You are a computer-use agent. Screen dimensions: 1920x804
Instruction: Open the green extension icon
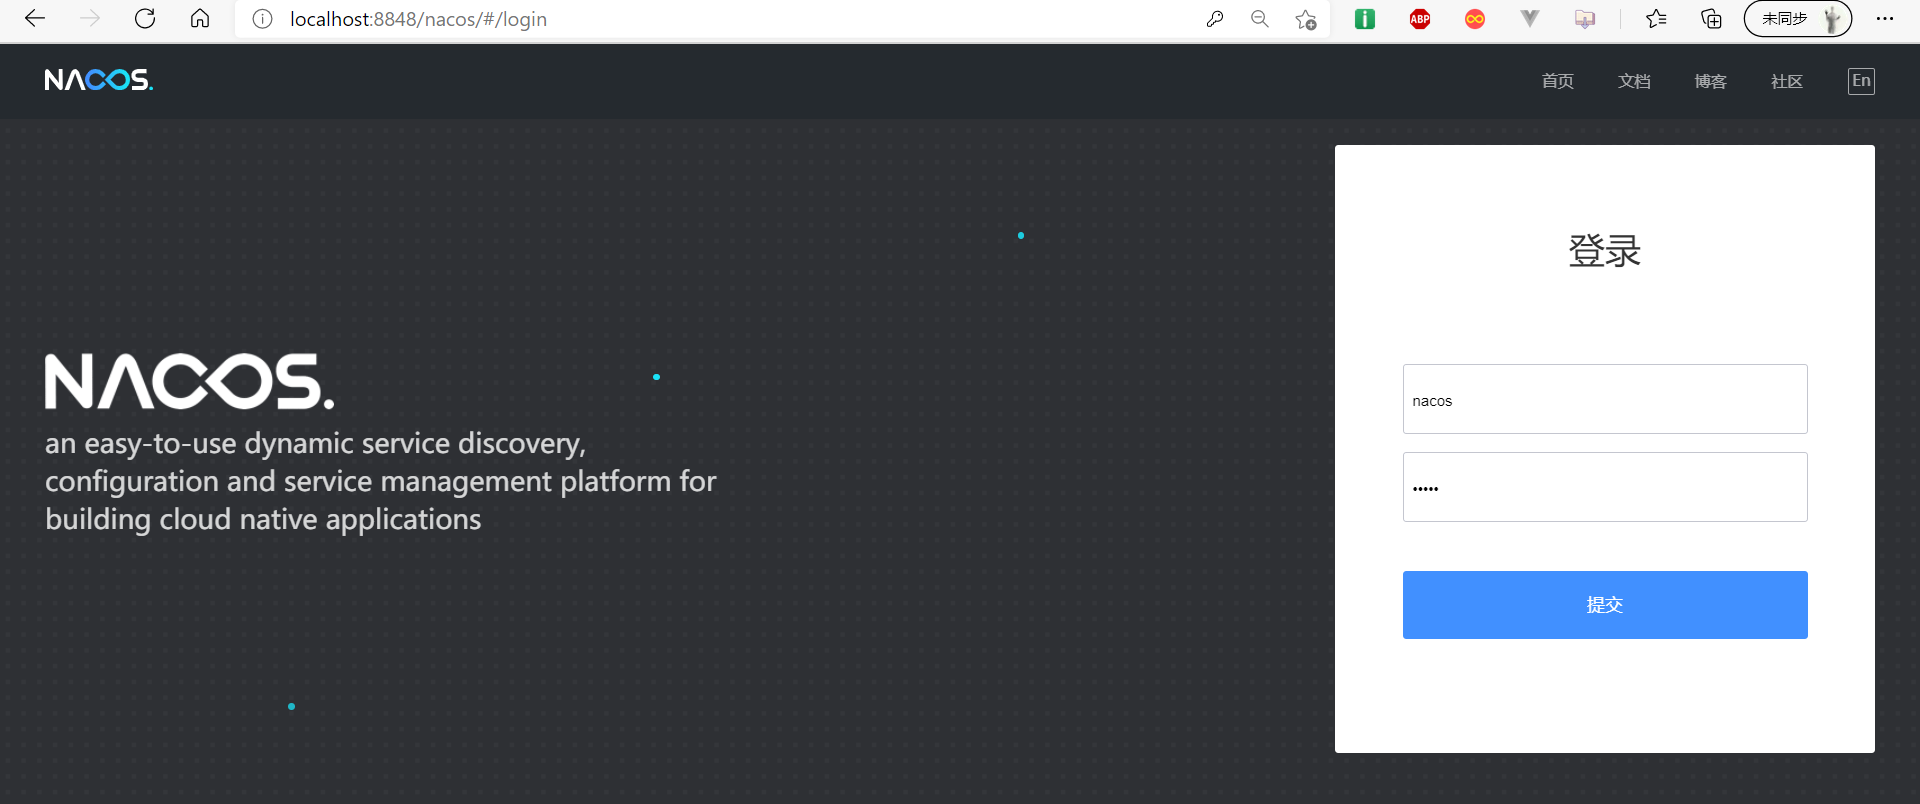[x=1365, y=19]
